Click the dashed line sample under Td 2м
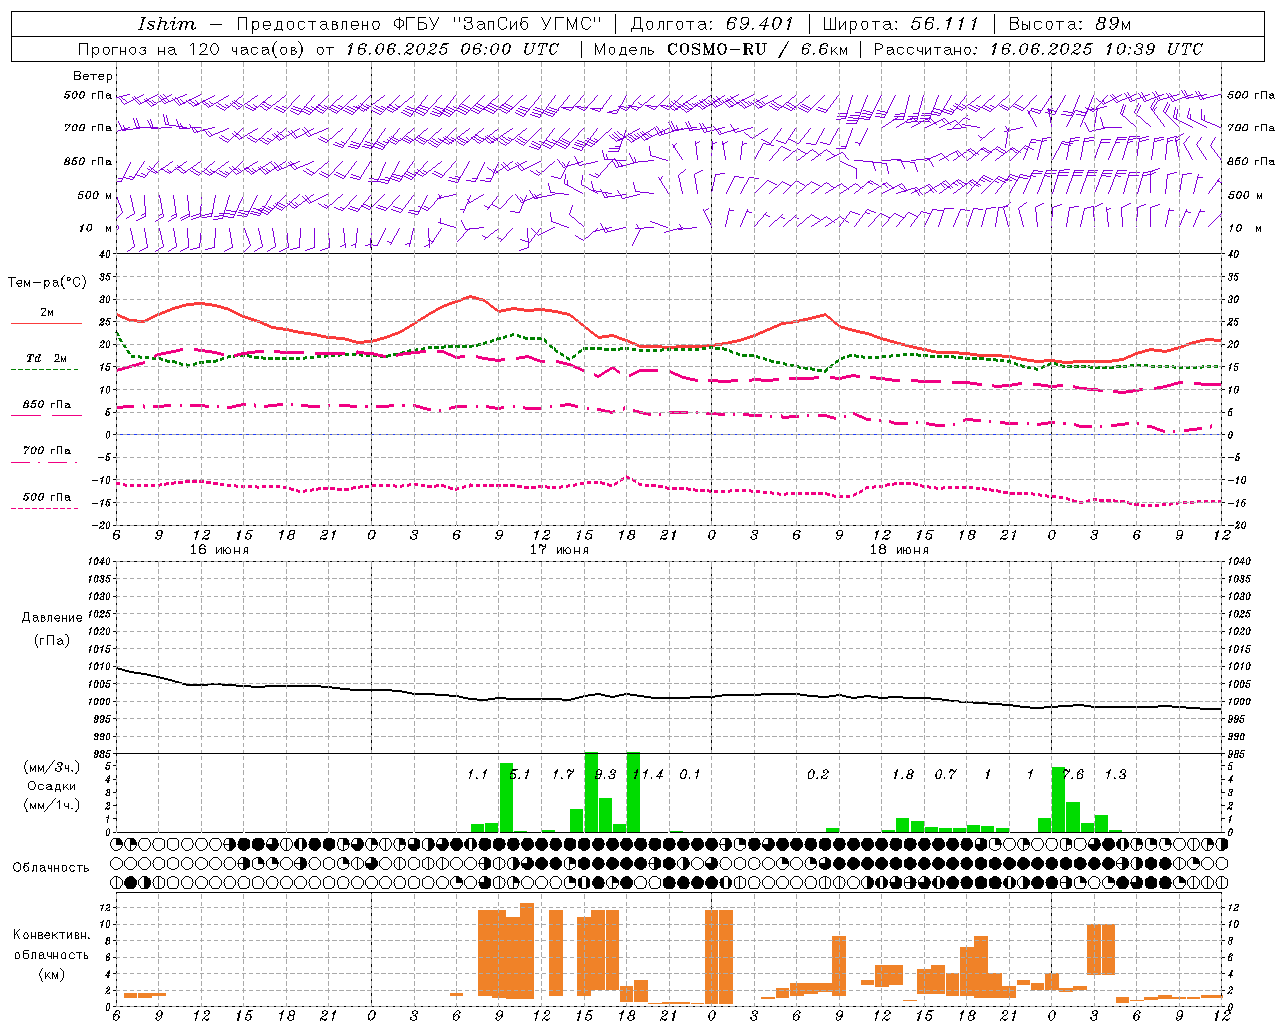 (44, 369)
